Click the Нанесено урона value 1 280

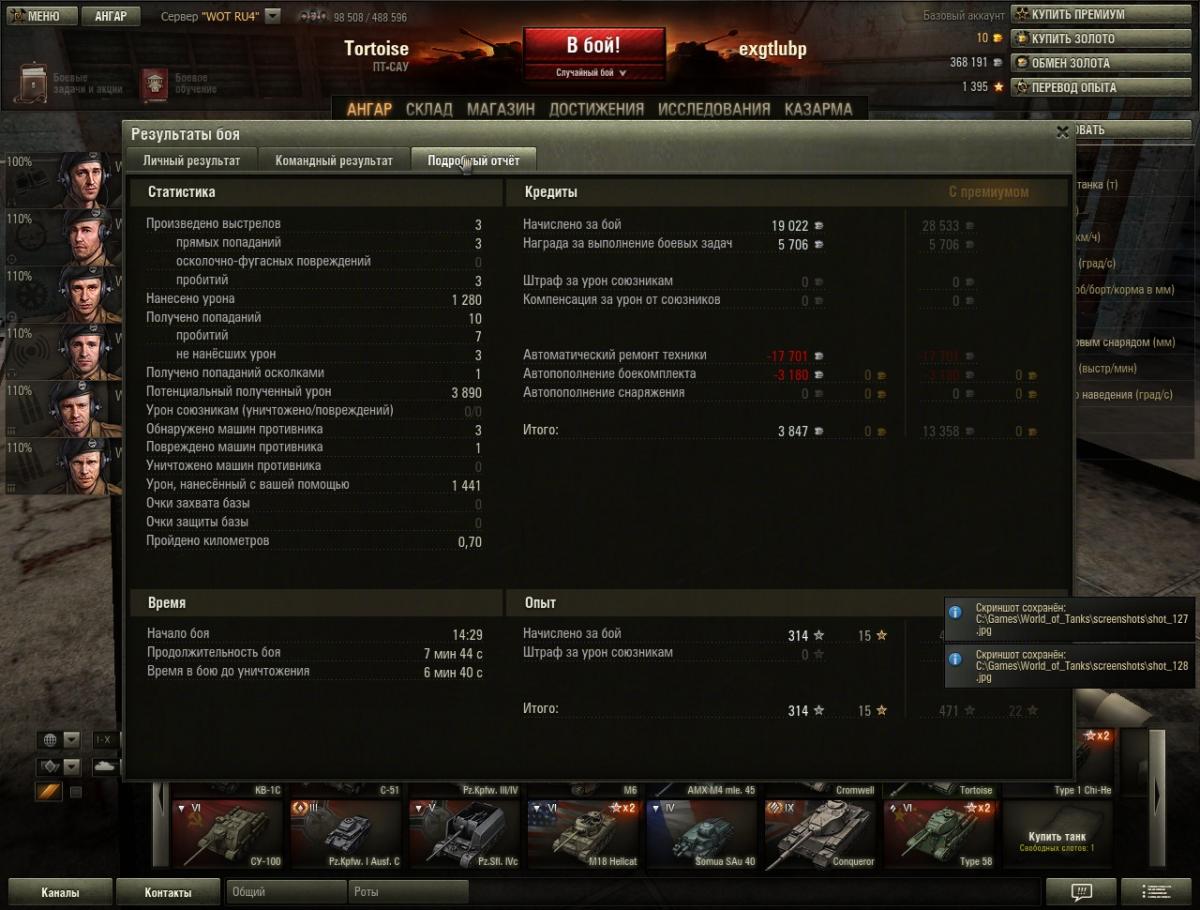(466, 299)
